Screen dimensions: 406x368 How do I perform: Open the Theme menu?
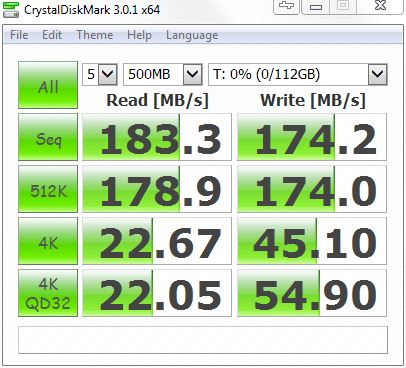pos(95,35)
